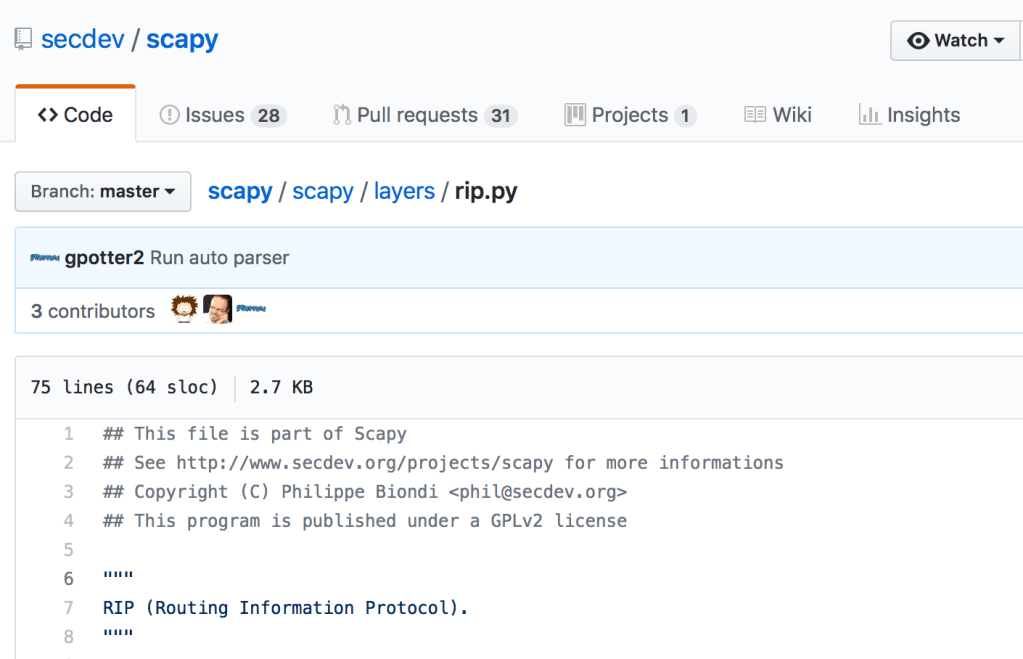Image resolution: width=1023 pixels, height=659 pixels.
Task: Click the alert circle icon beside Issues
Action: click(x=168, y=114)
